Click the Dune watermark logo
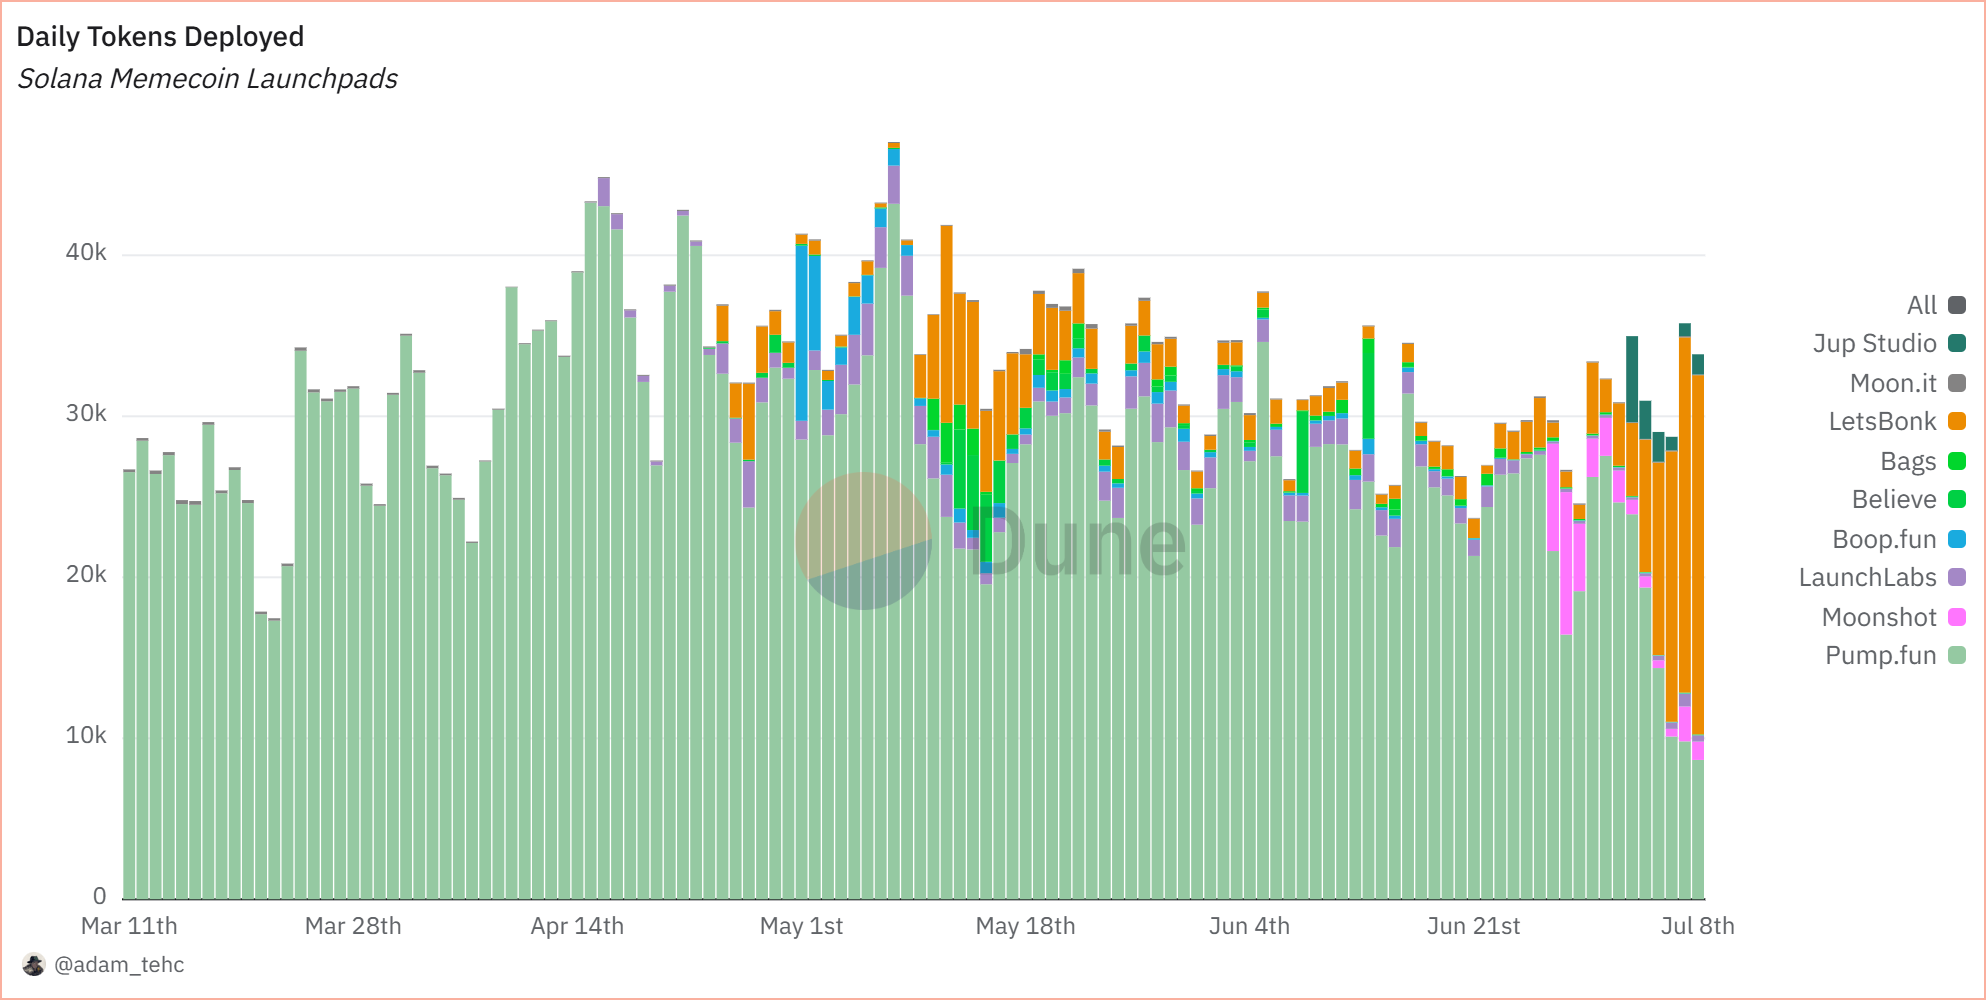 click(x=863, y=541)
